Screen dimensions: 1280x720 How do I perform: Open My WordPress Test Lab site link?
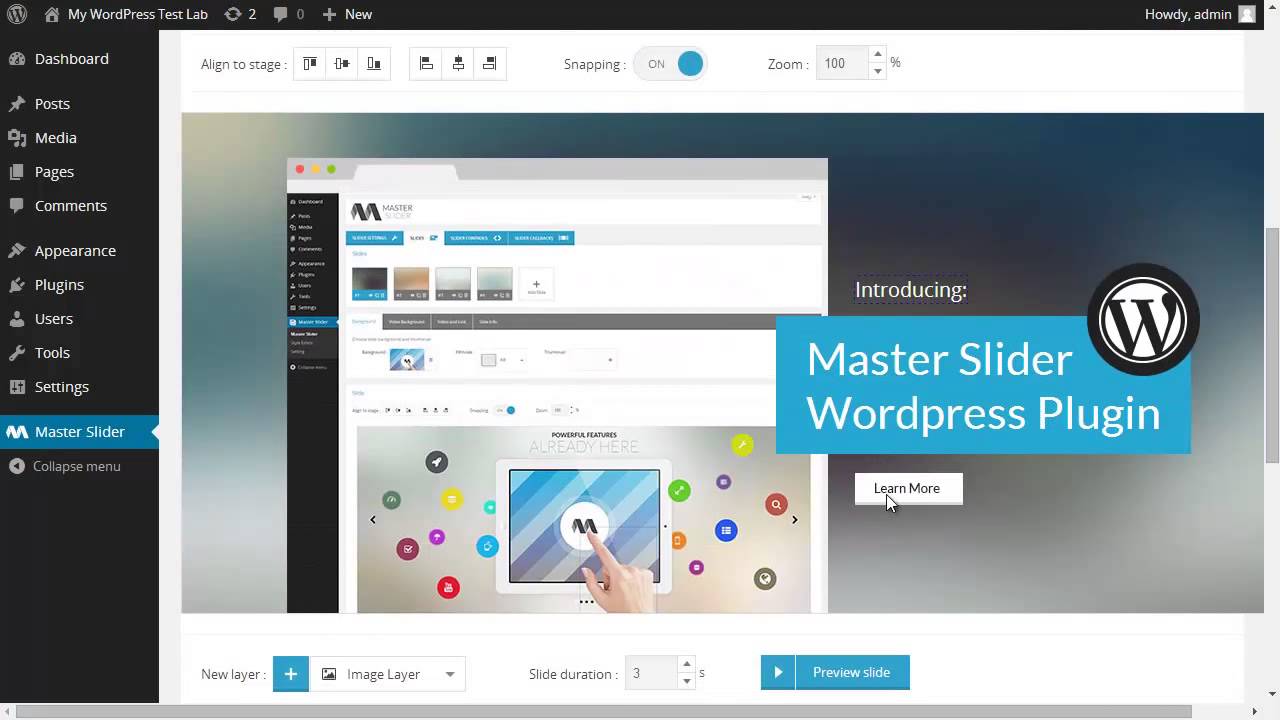click(126, 14)
